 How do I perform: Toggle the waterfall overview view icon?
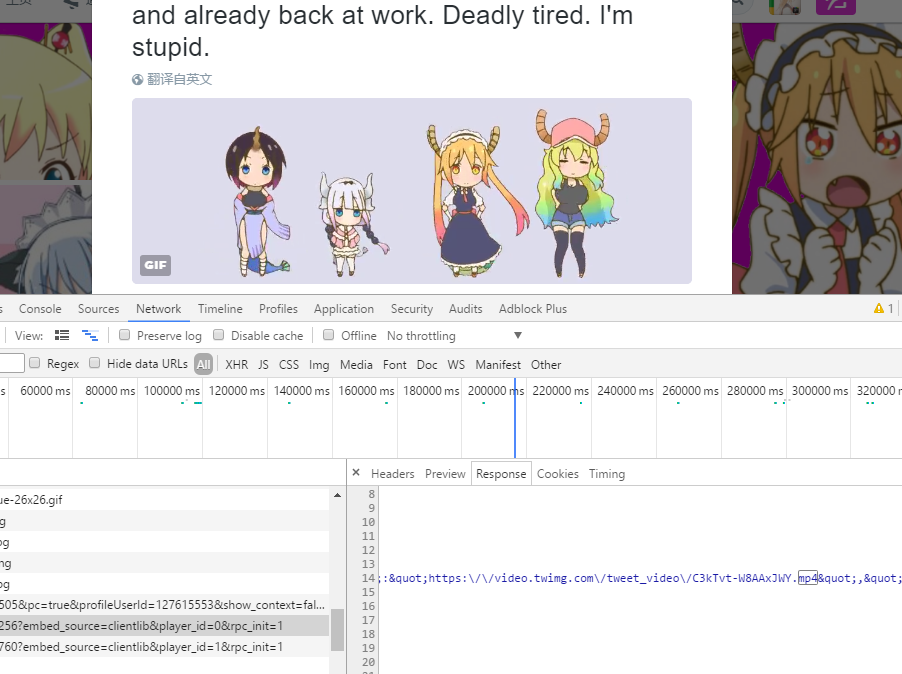[x=90, y=336]
